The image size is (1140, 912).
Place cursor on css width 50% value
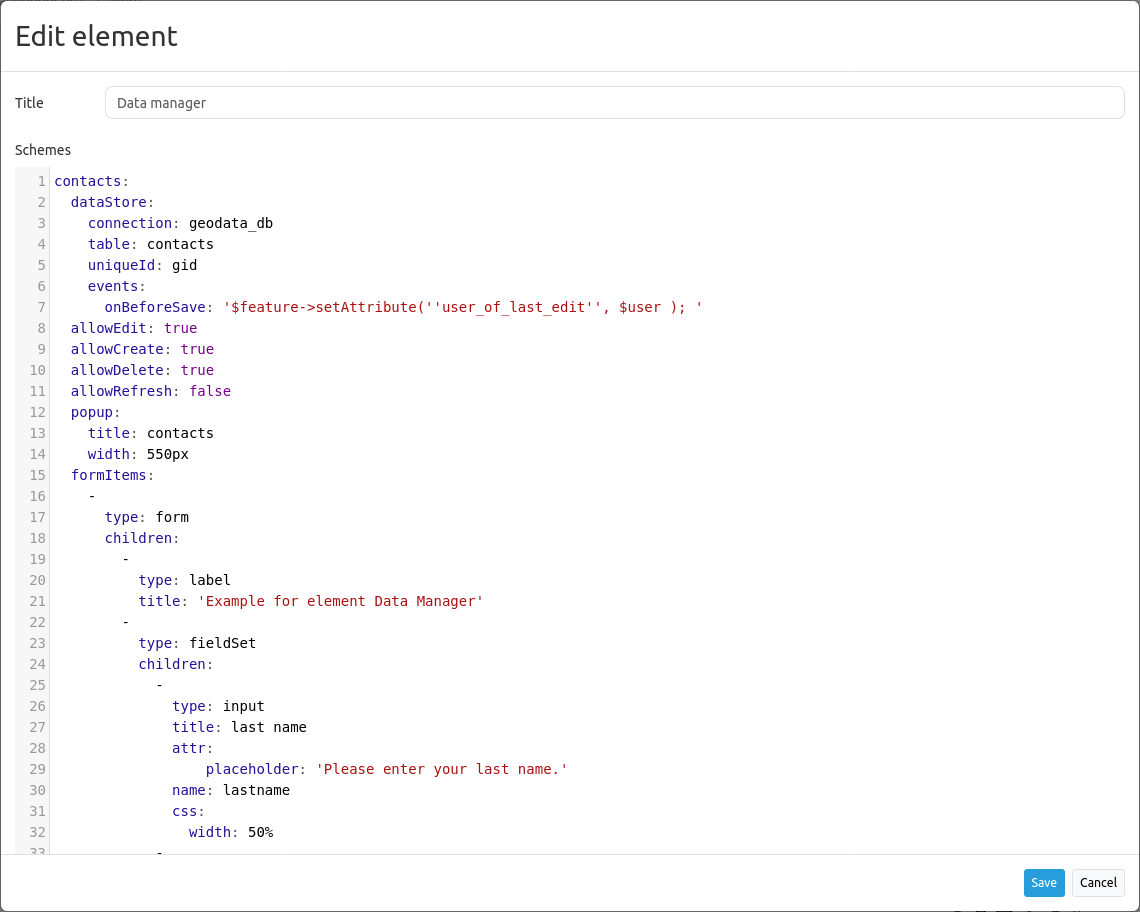click(x=260, y=833)
